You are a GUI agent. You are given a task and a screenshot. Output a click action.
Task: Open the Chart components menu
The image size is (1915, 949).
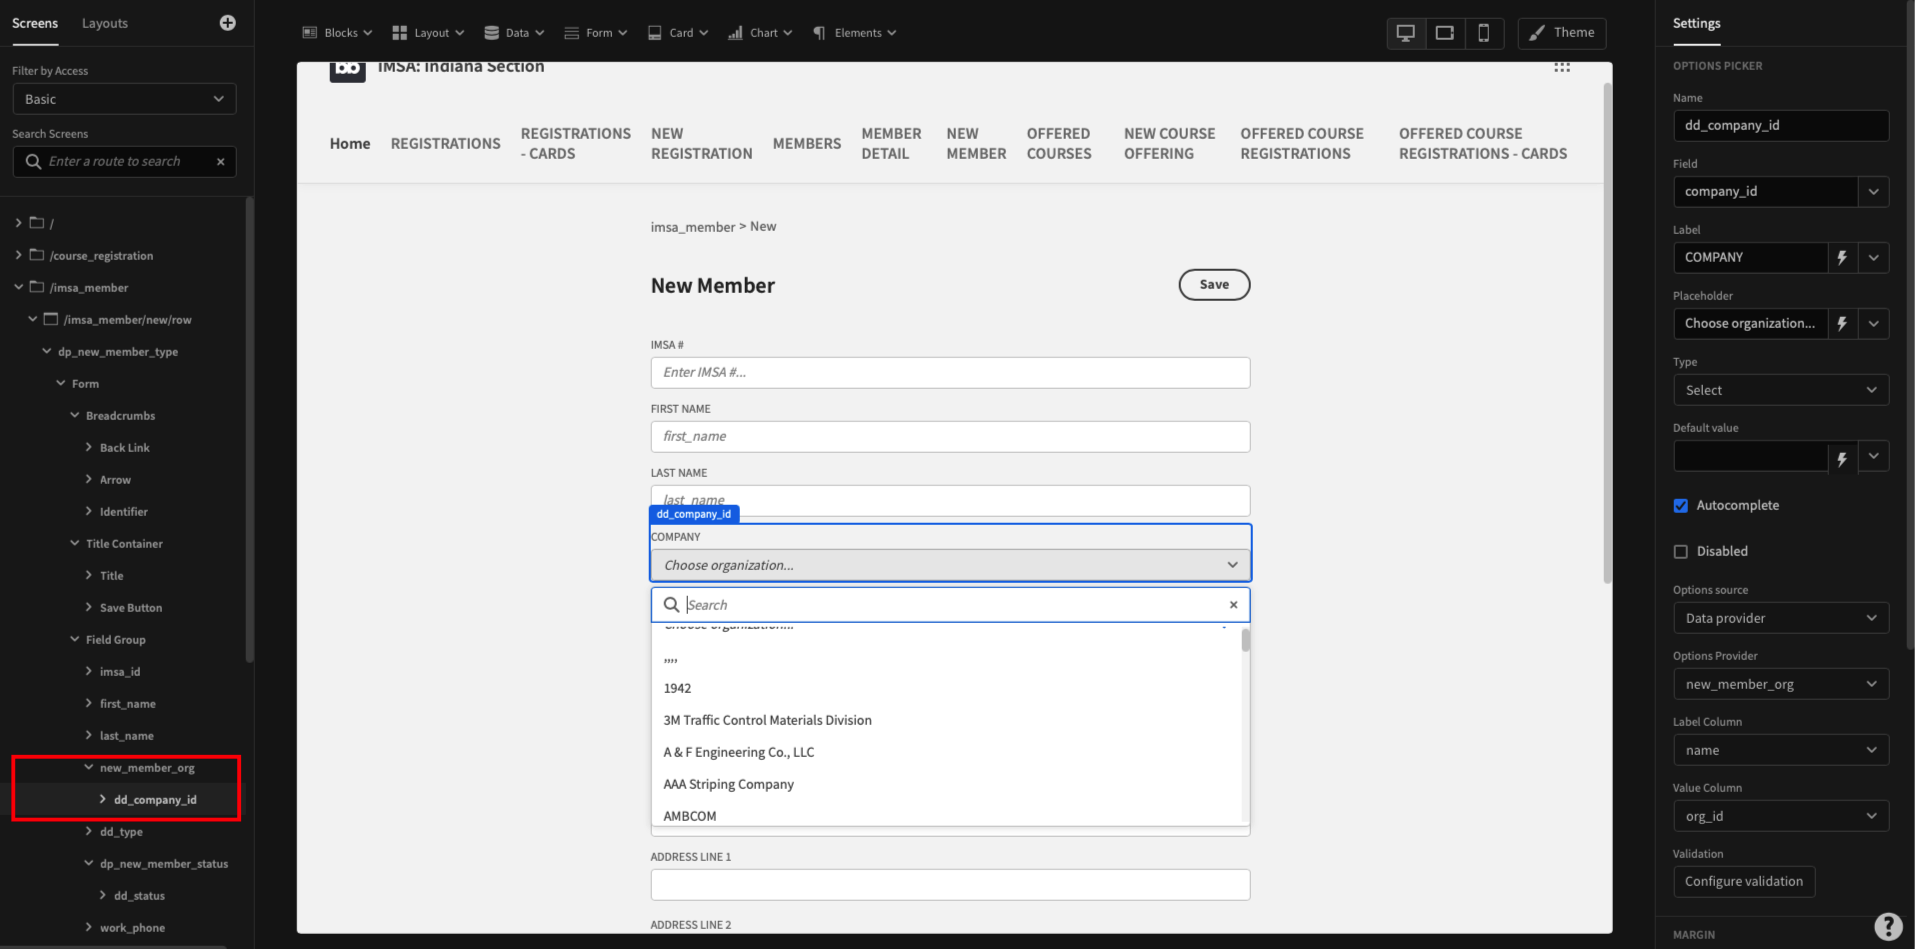pyautogui.click(x=760, y=32)
